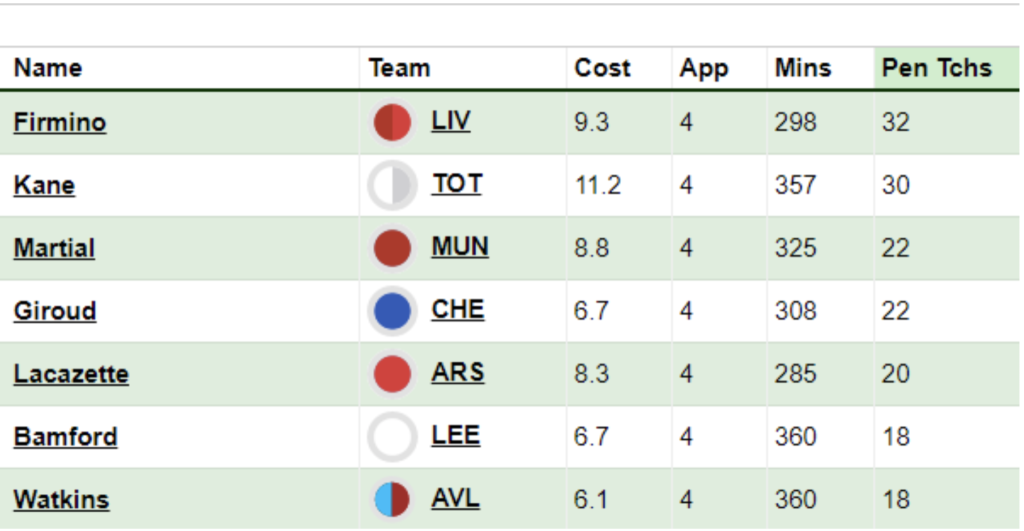
Task: Click the Liverpool team badge icon
Action: [392, 122]
